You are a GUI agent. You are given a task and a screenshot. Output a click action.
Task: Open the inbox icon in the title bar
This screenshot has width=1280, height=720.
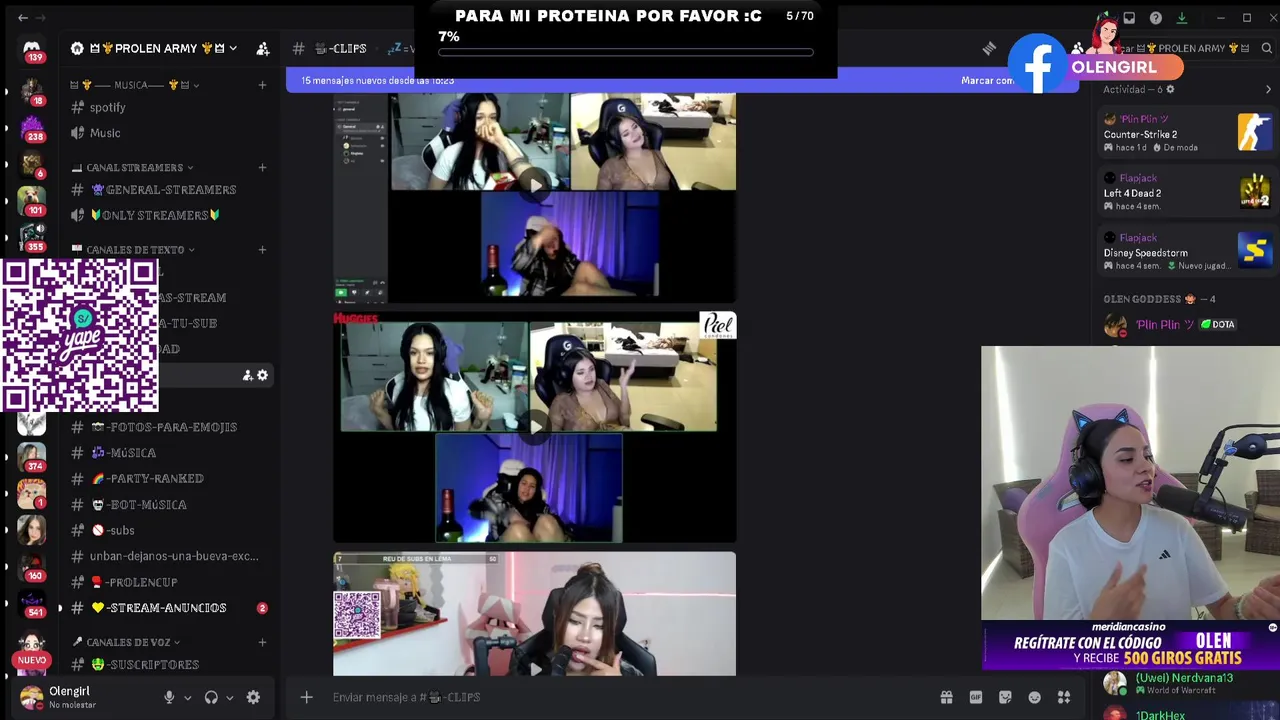(x=1129, y=18)
